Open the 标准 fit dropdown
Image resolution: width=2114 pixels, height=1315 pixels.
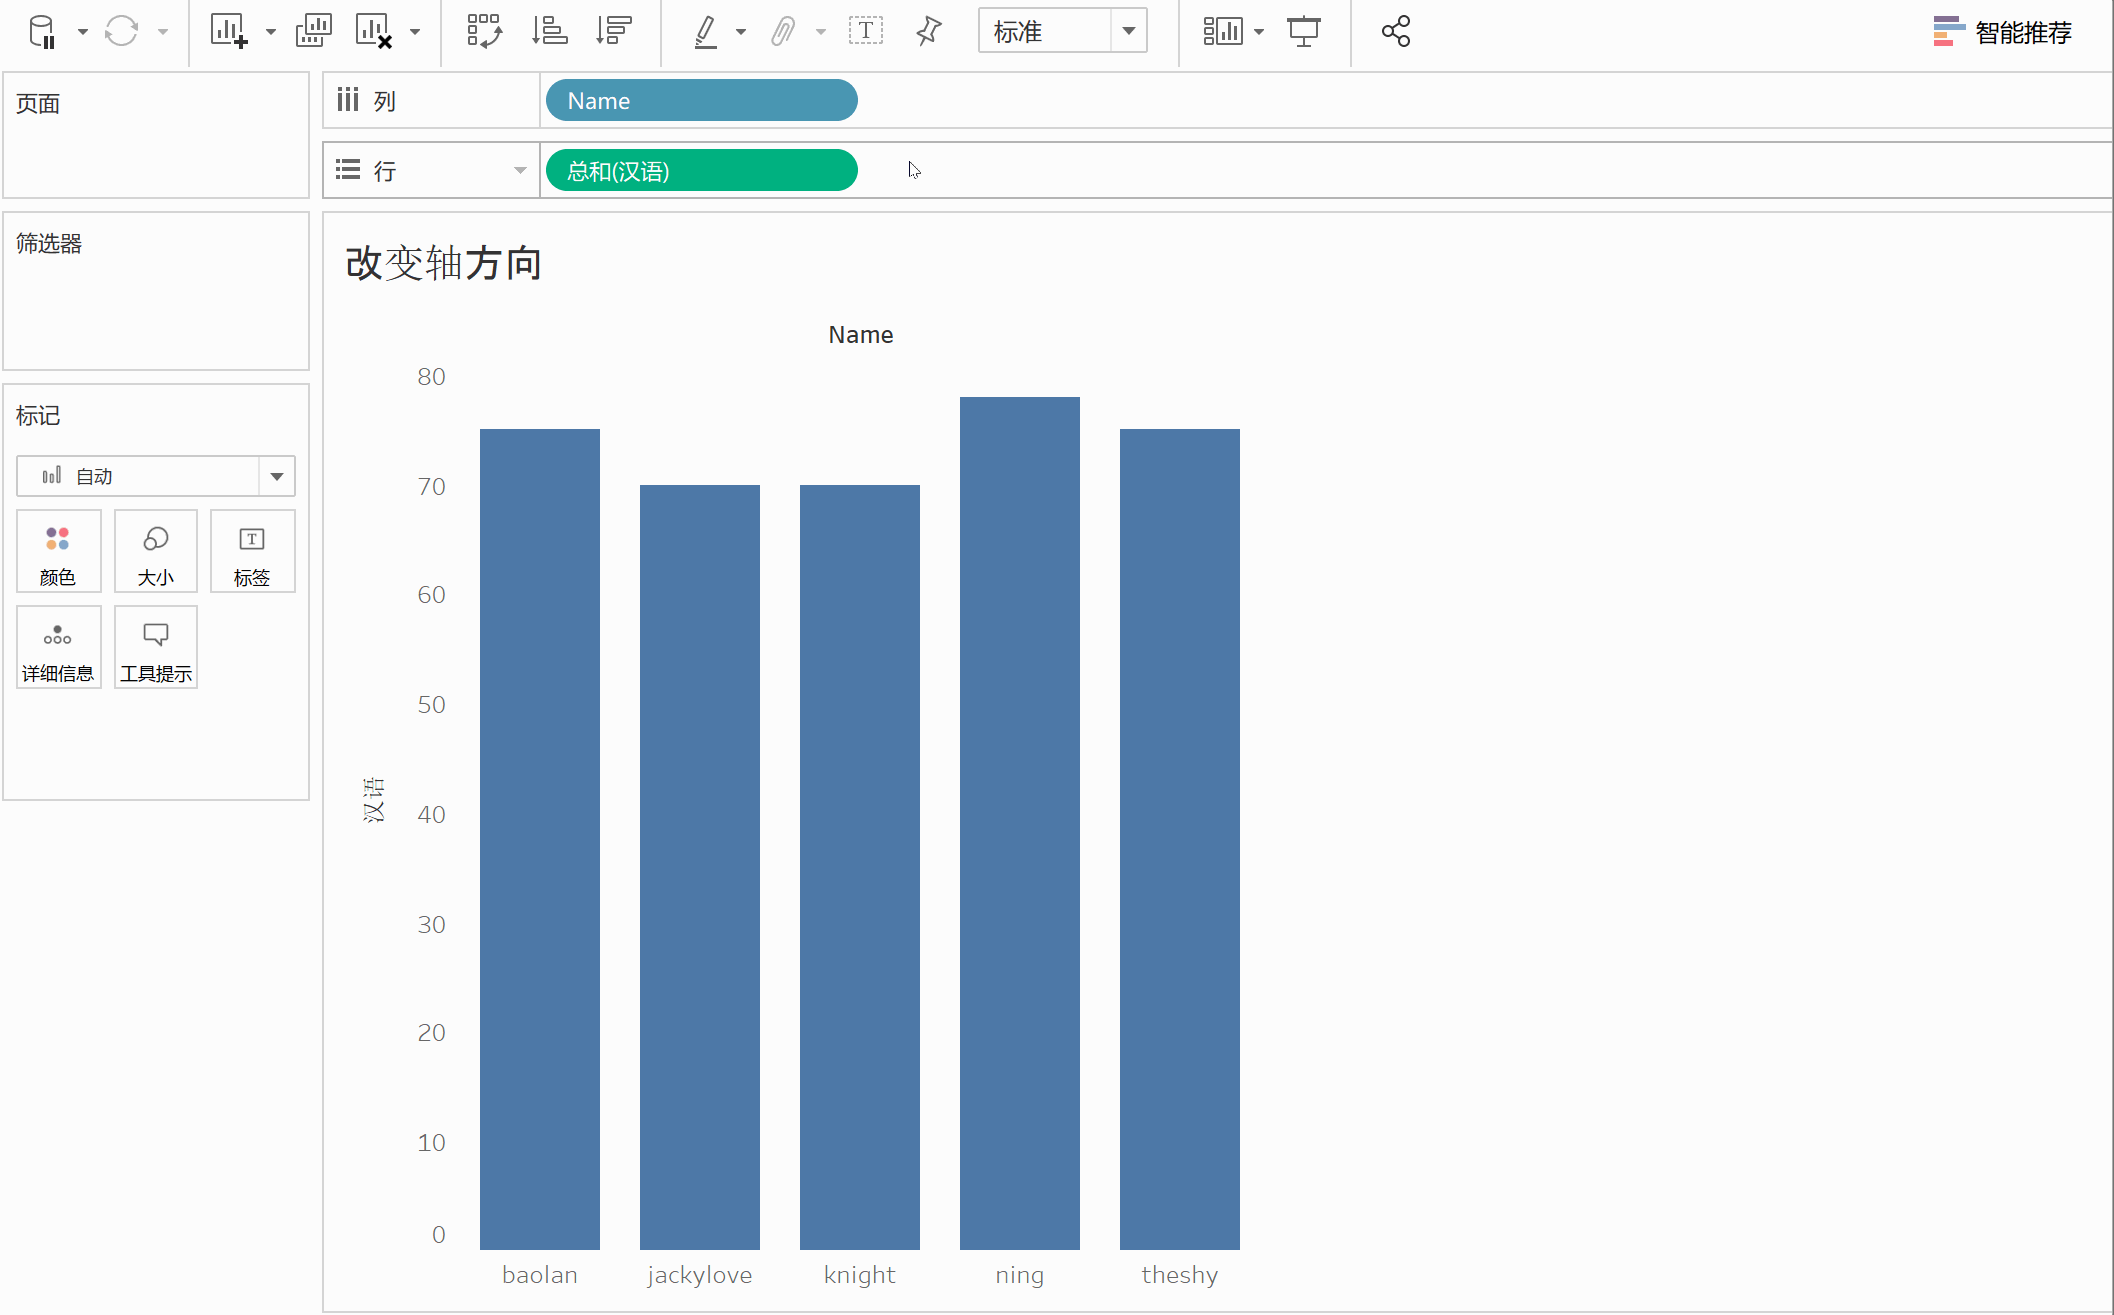[x=1128, y=32]
